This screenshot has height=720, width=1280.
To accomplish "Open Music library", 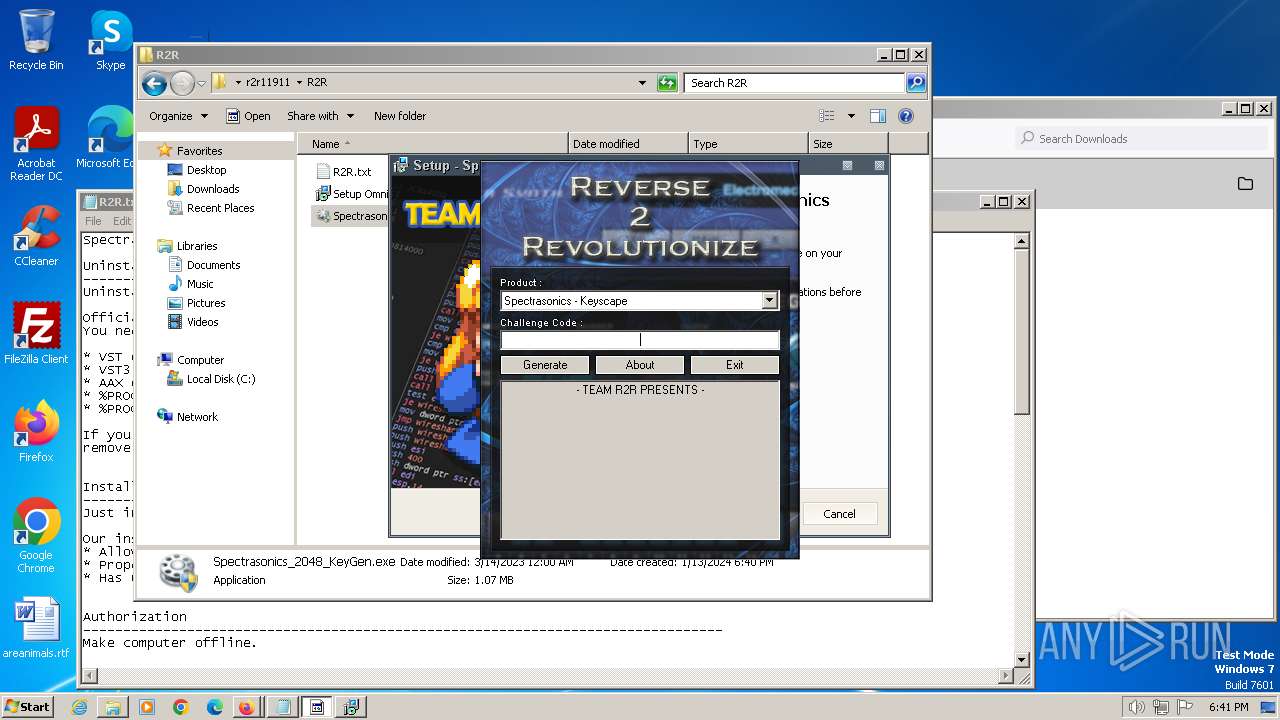I will (x=200, y=284).
